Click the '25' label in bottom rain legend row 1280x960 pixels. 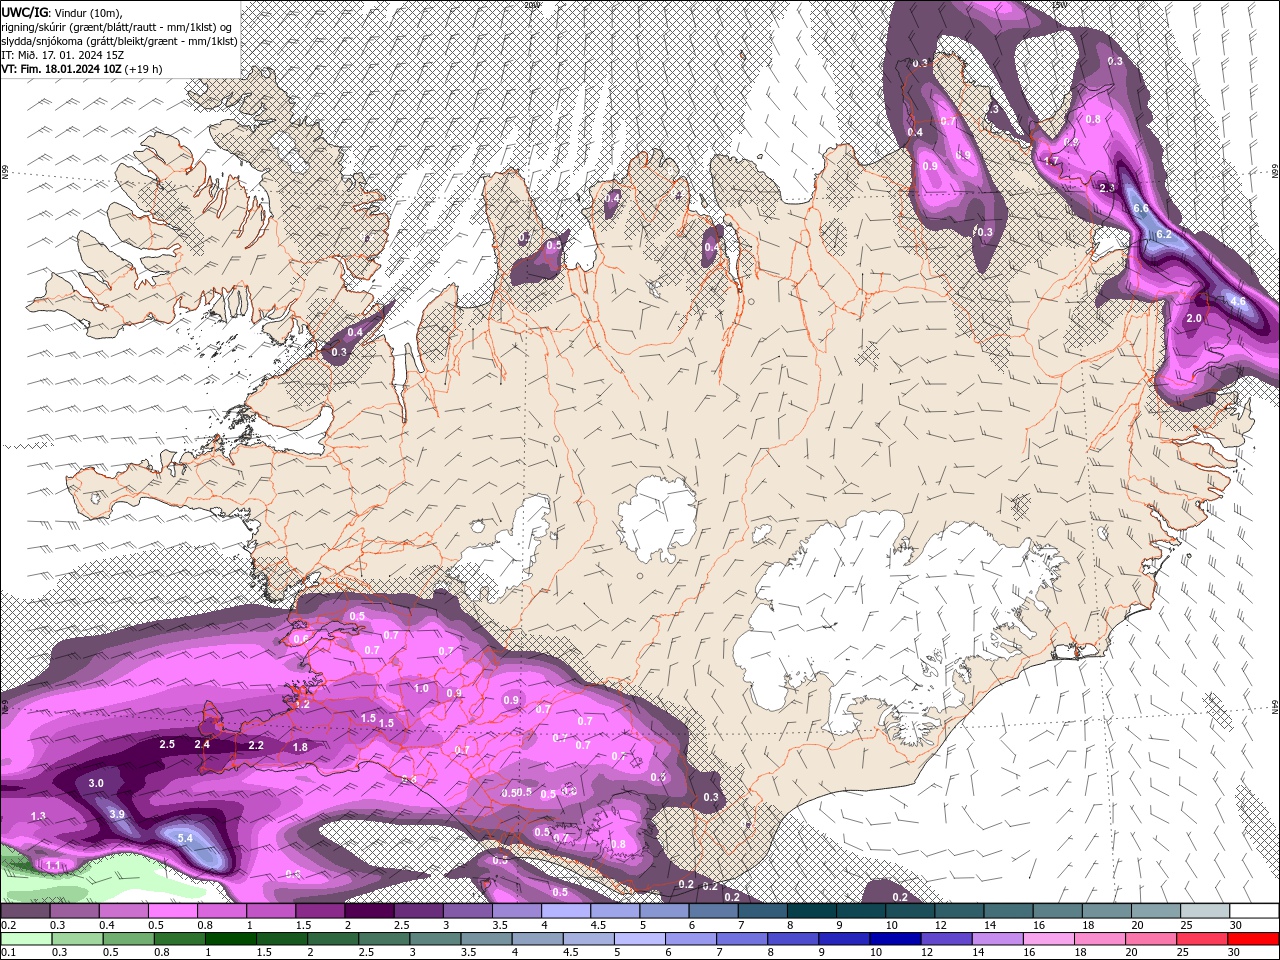[x=1182, y=953]
